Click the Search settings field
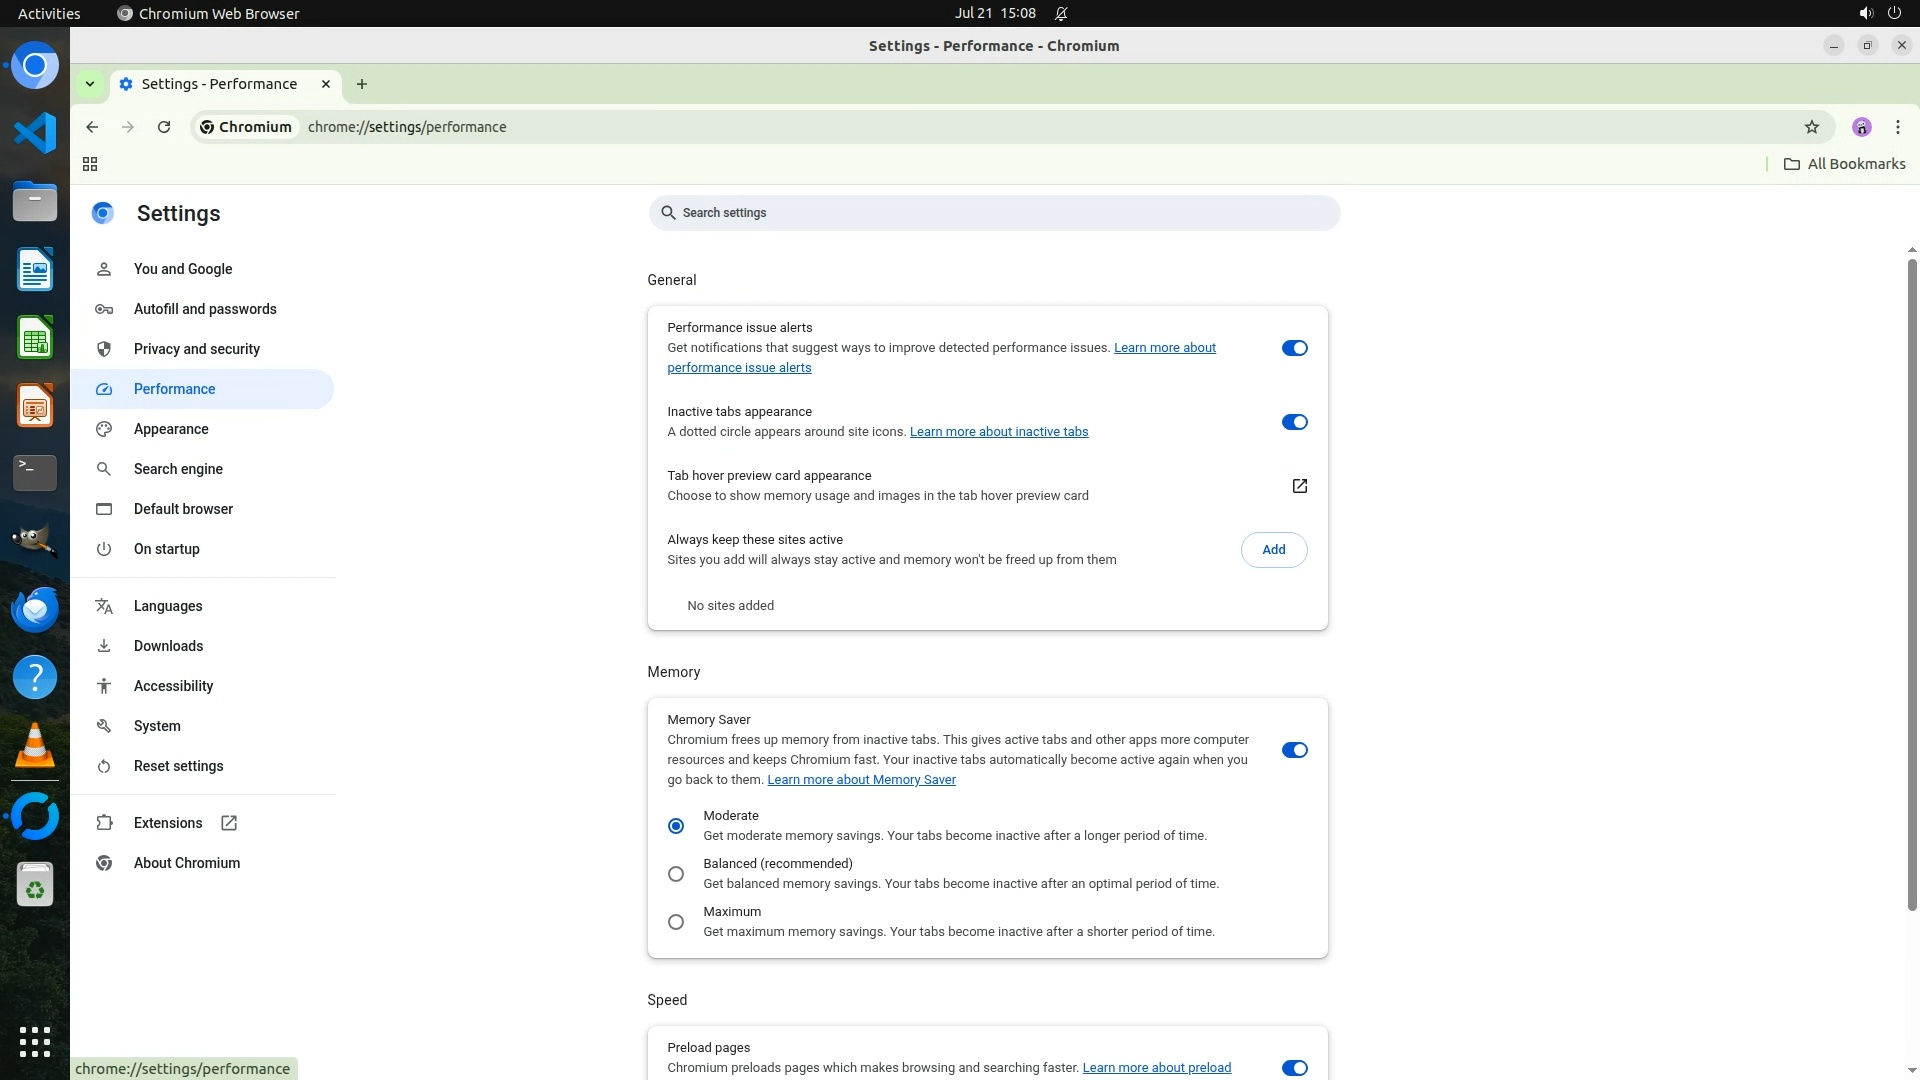 (993, 213)
